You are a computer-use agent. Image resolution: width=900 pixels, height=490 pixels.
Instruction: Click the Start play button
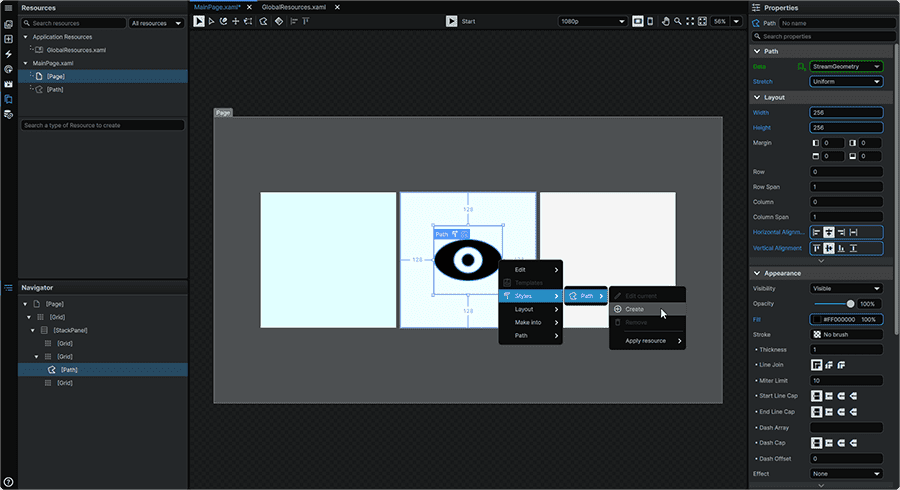(x=452, y=21)
